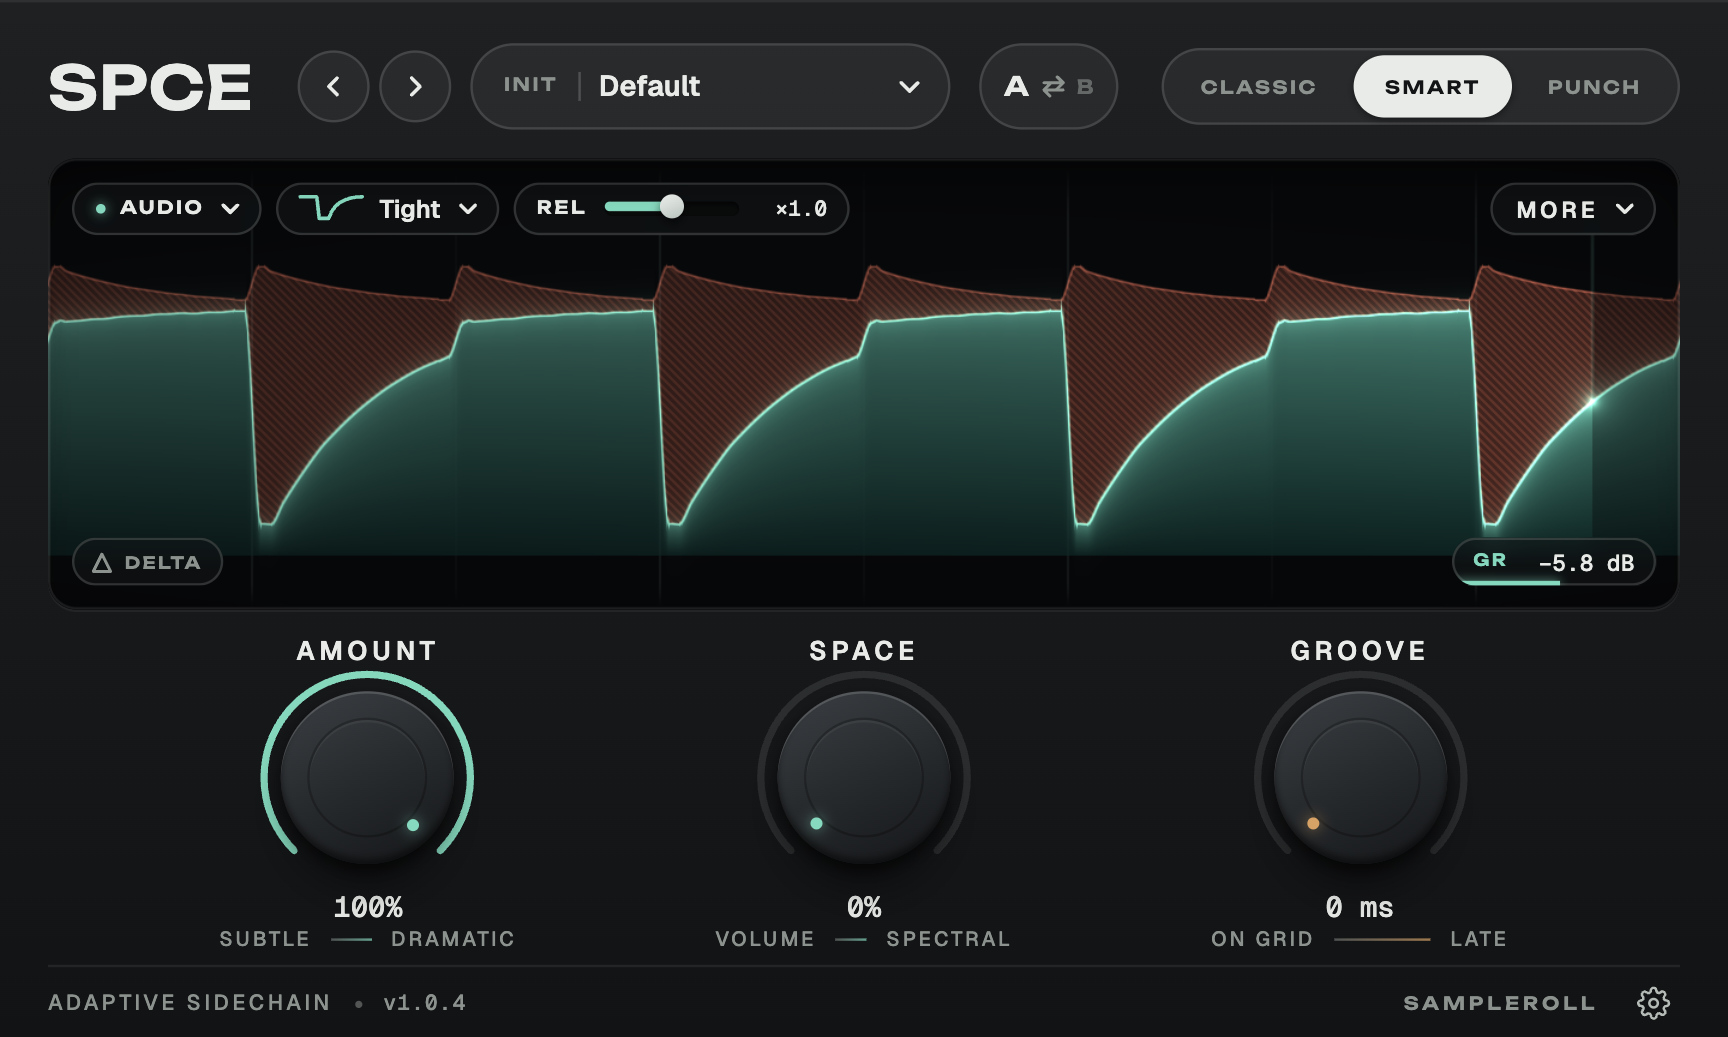This screenshot has width=1728, height=1037.
Task: Switch to A state in A/B compare
Action: click(x=1016, y=87)
